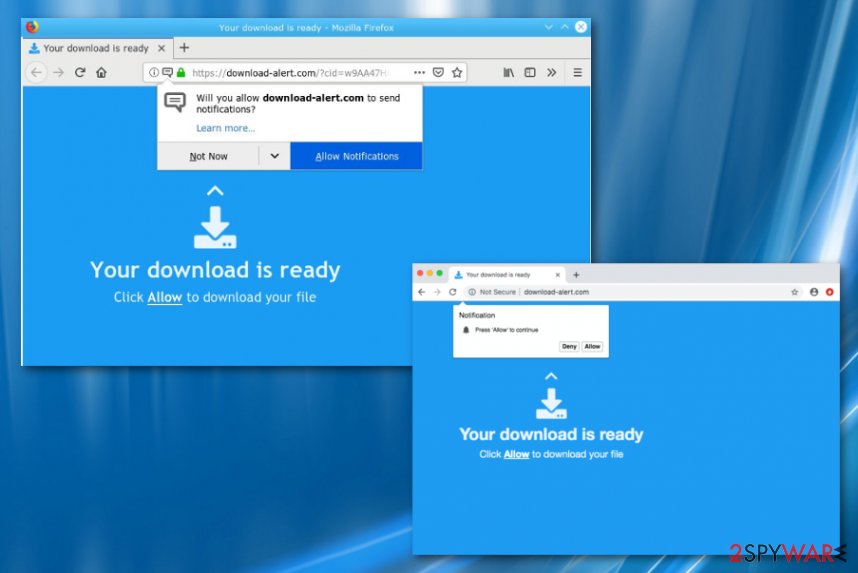Screen dimensions: 858x573
Task: Click the speech-bubble icon in Firefox permission prompt
Action: point(175,102)
